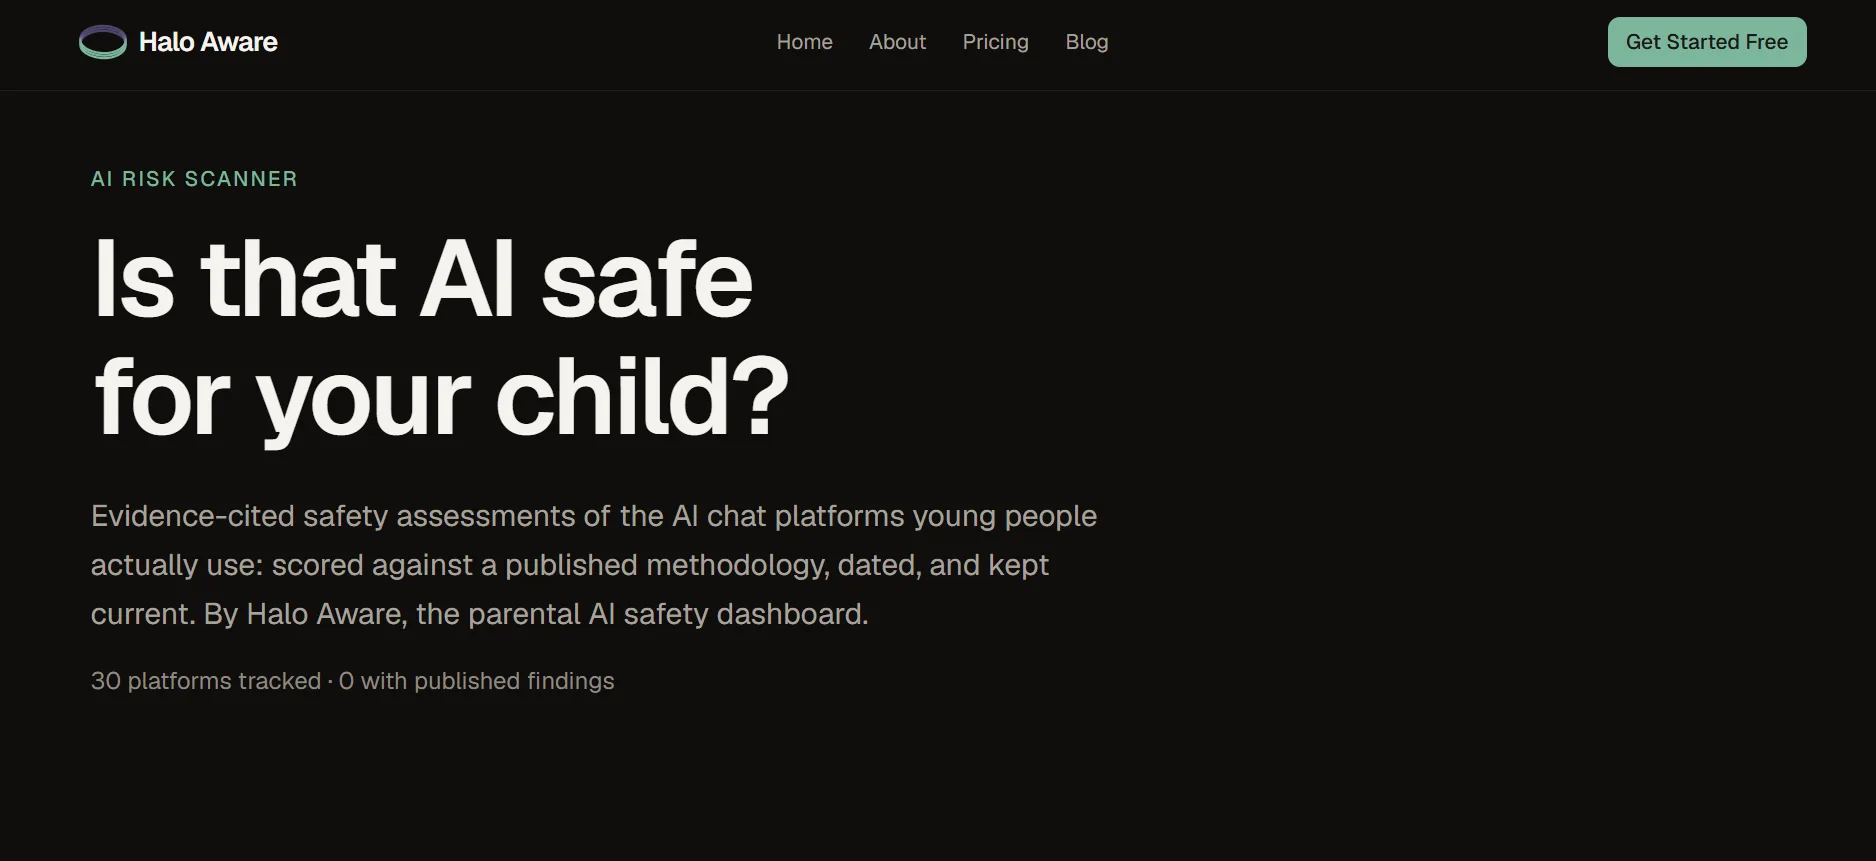Navigate to Pricing

coord(995,42)
